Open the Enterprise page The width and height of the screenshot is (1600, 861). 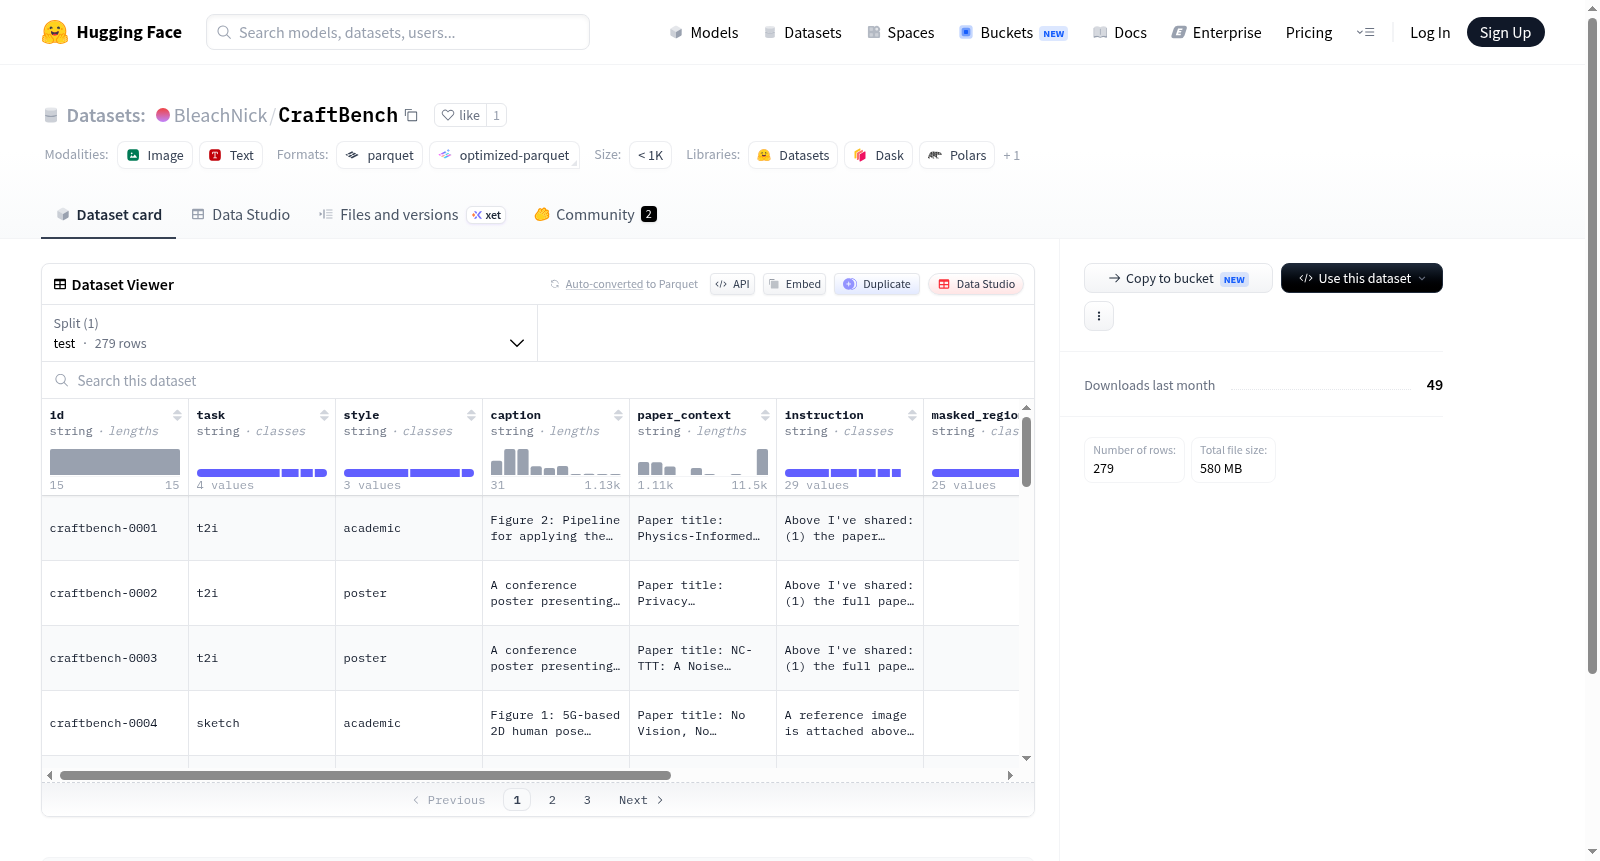pyautogui.click(x=1217, y=32)
